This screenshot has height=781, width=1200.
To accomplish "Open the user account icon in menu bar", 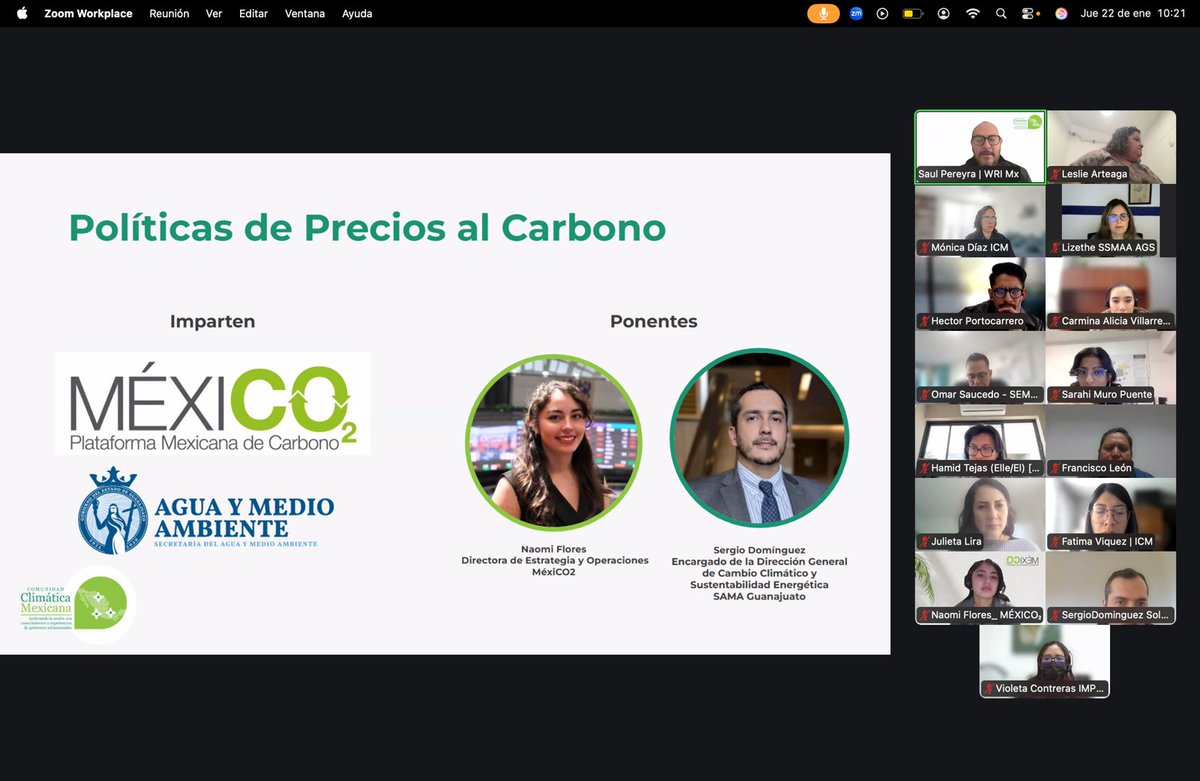I will tap(941, 13).
